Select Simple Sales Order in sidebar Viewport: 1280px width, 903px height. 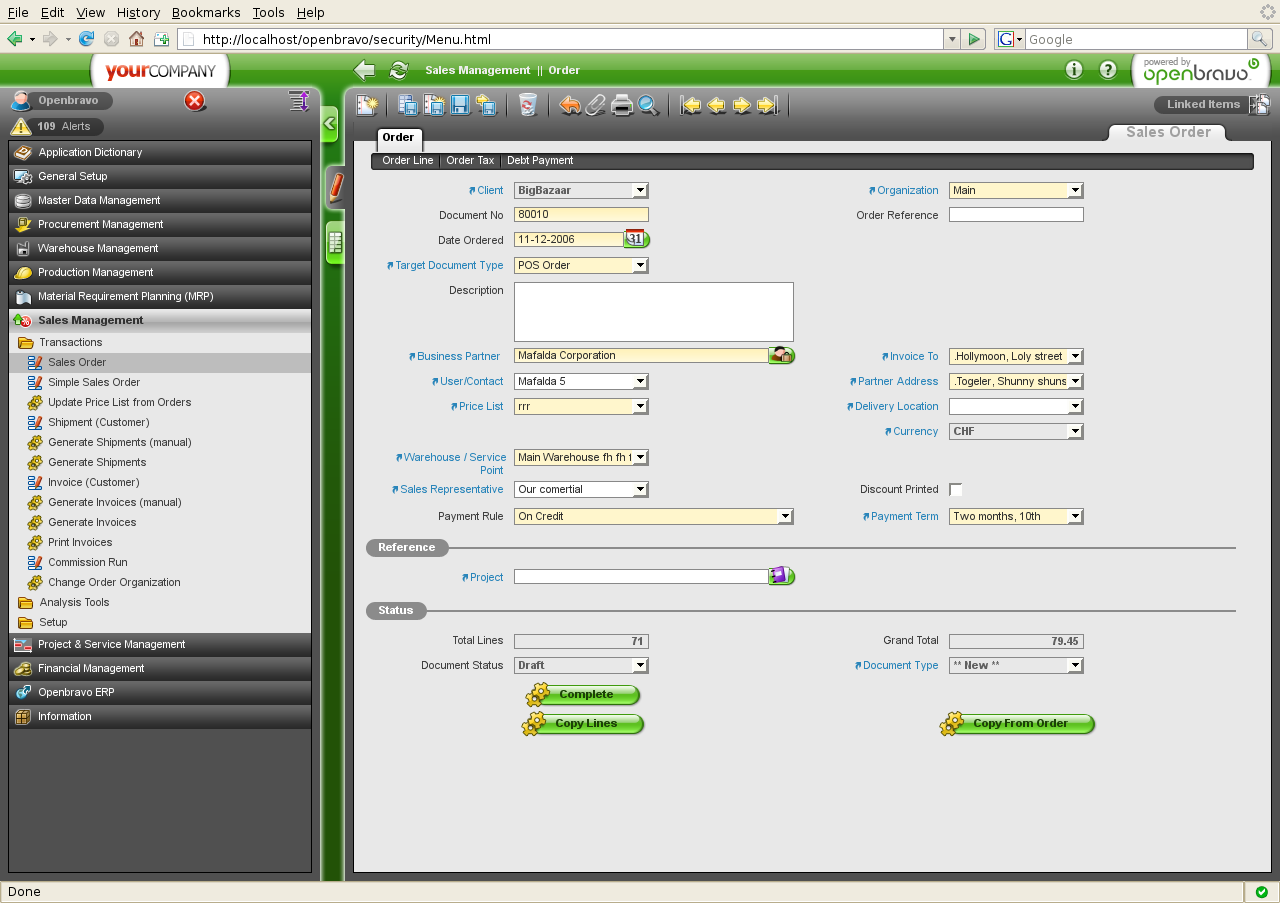coord(94,382)
